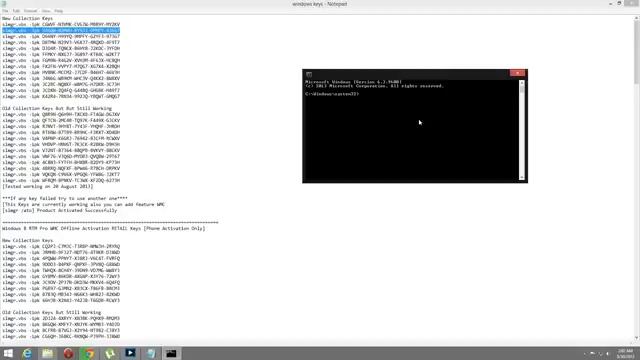Open the File menu in Notepad
This screenshot has height=360, width=640.
point(5,11)
